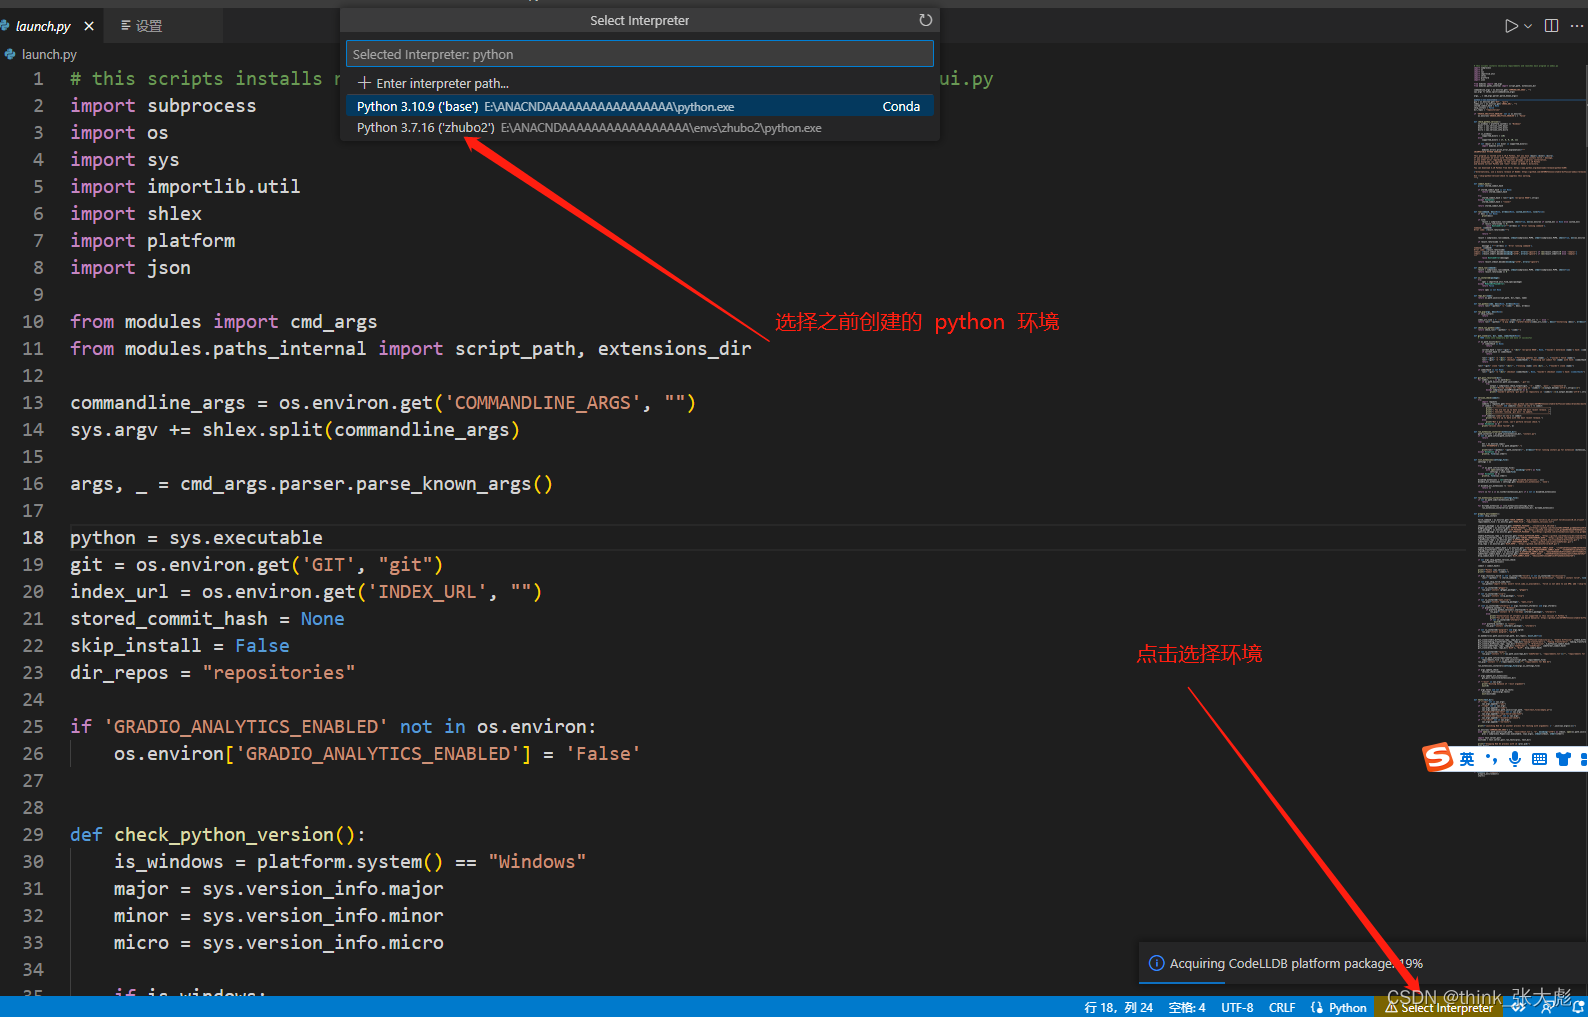
Task: Click 'sys.version_info.micro' on line 33
Action: (x=323, y=943)
